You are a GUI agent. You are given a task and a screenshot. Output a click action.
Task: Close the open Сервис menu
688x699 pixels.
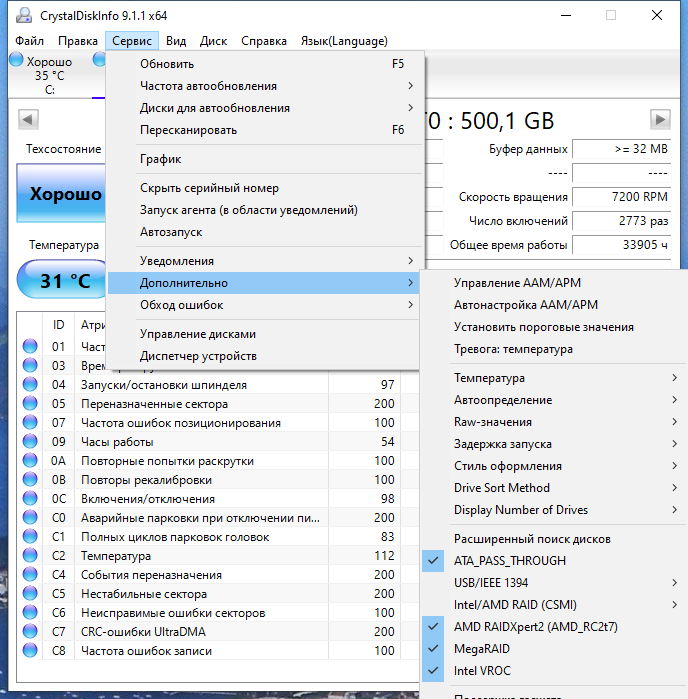point(132,41)
